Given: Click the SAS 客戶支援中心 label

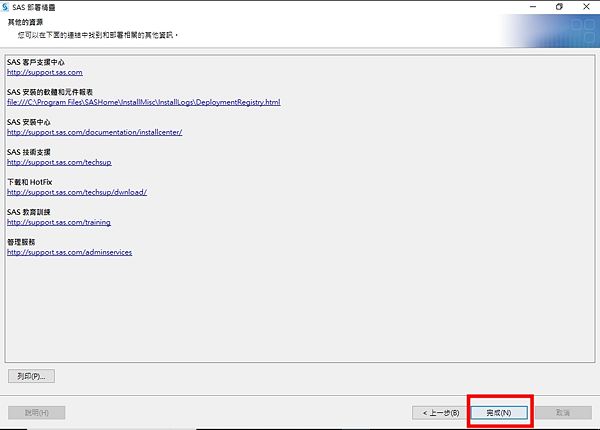Looking at the screenshot, I should point(35,62).
